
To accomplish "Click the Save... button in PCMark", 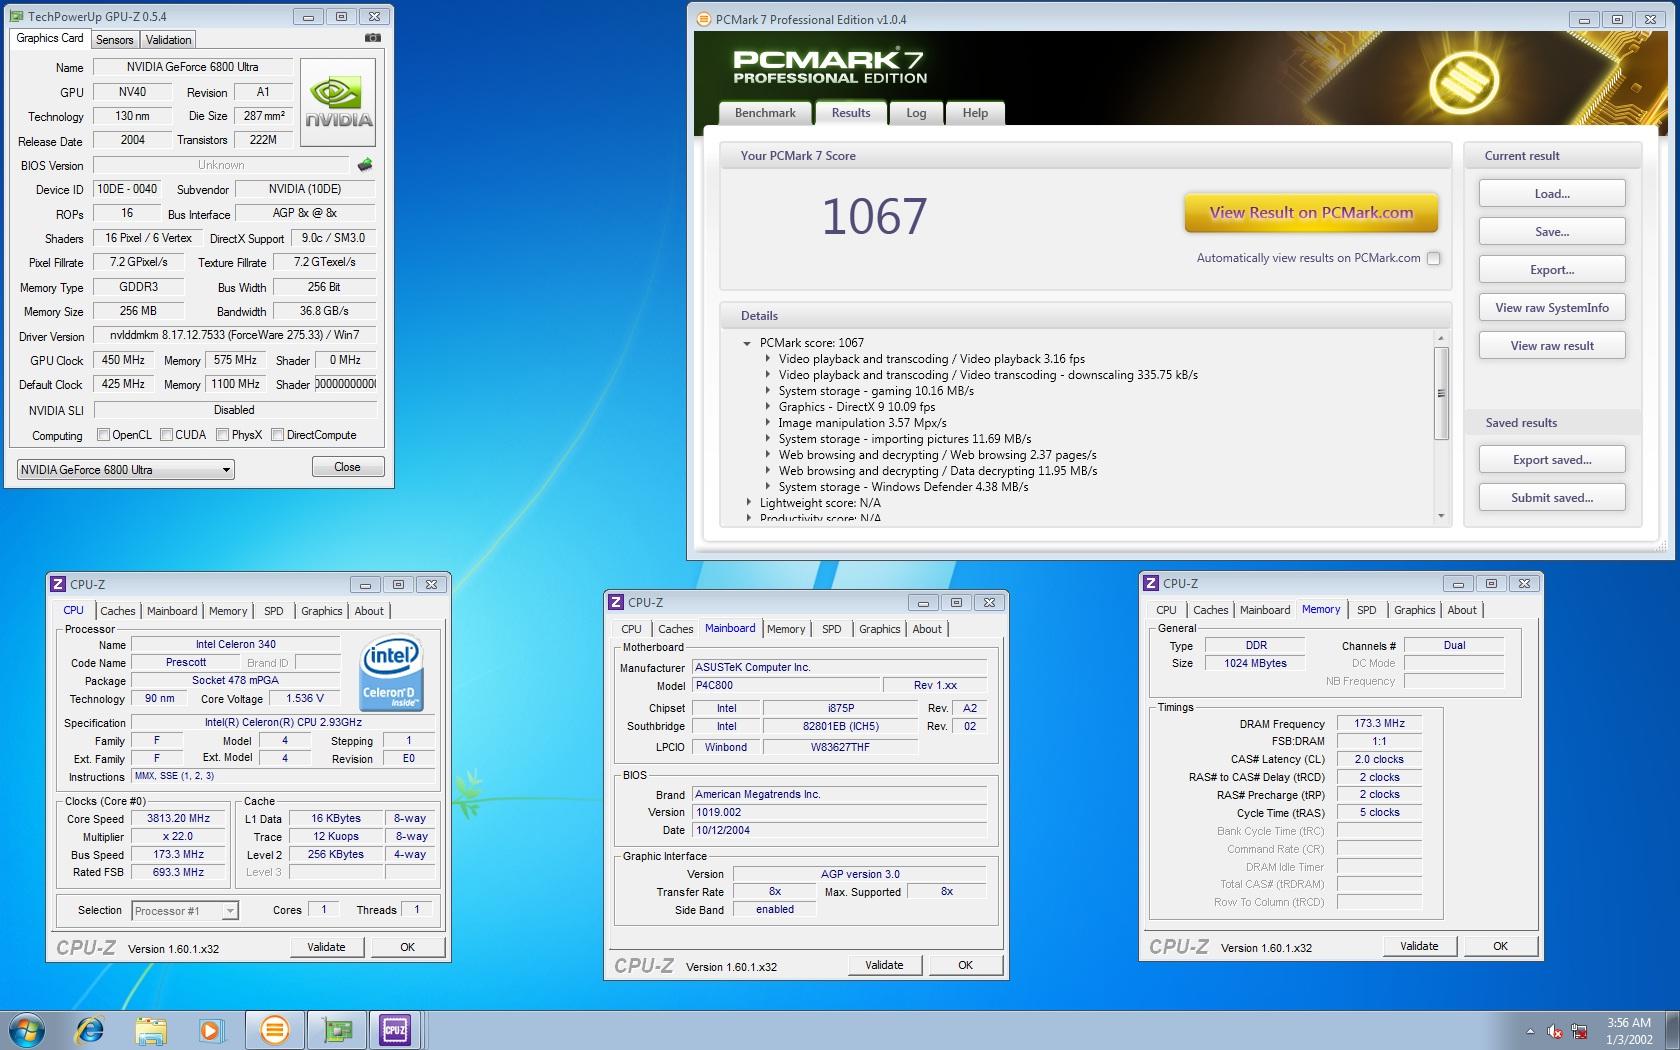I will [x=1552, y=232].
